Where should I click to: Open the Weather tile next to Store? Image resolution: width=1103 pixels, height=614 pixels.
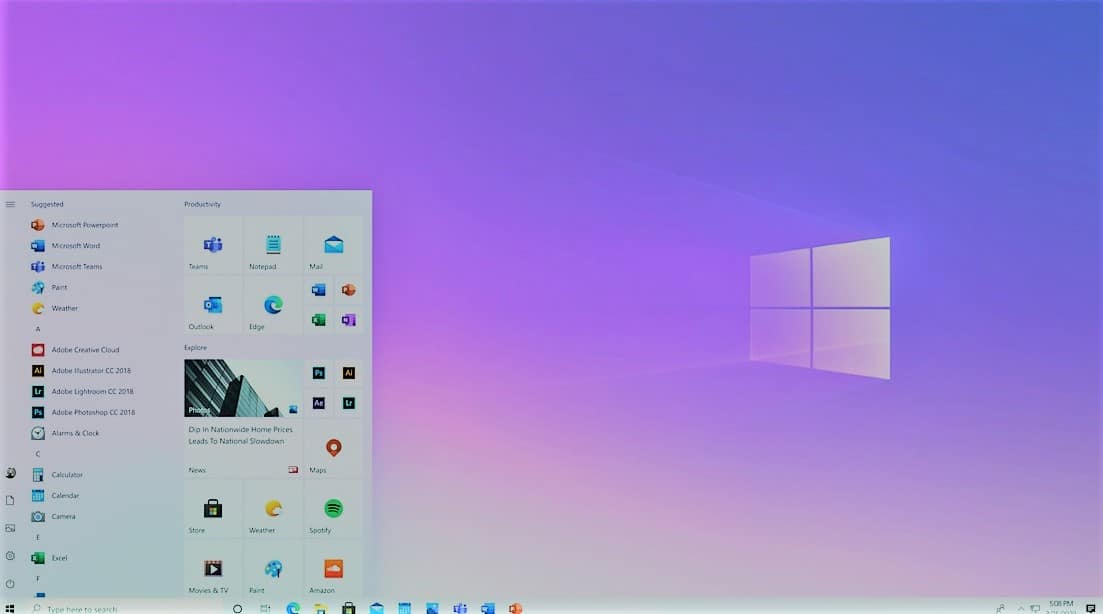(x=273, y=509)
